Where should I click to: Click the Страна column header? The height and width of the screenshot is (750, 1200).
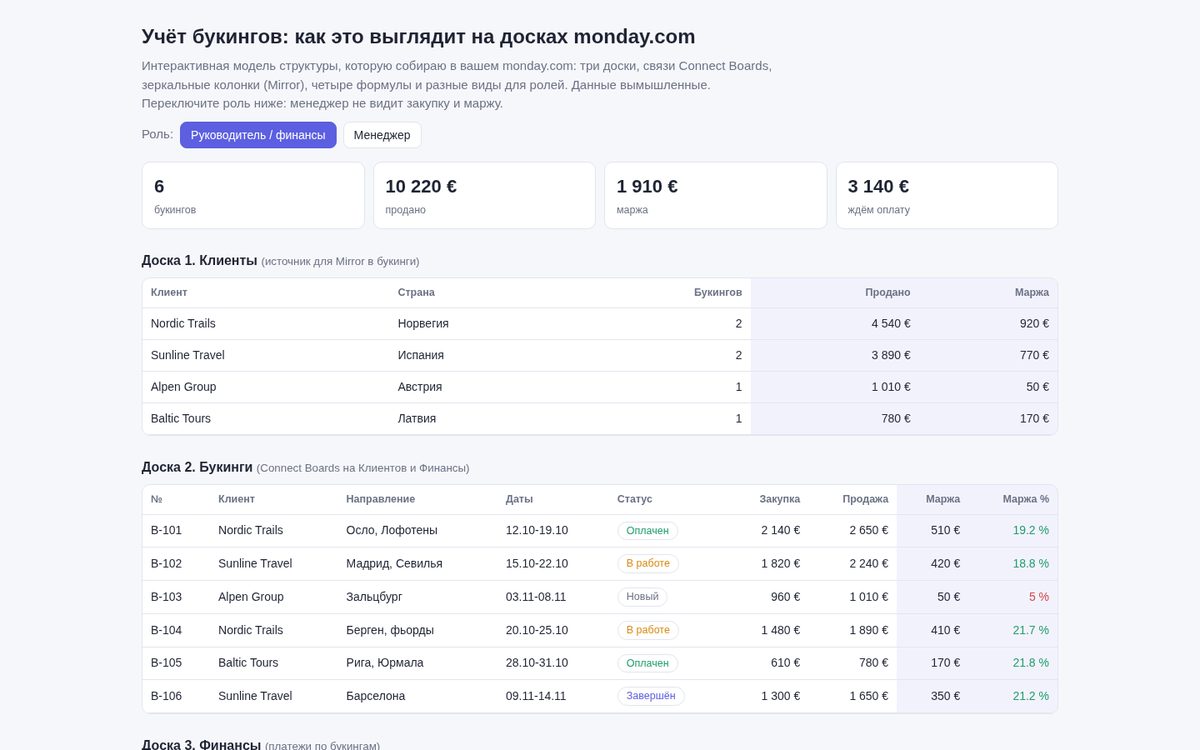click(x=416, y=293)
